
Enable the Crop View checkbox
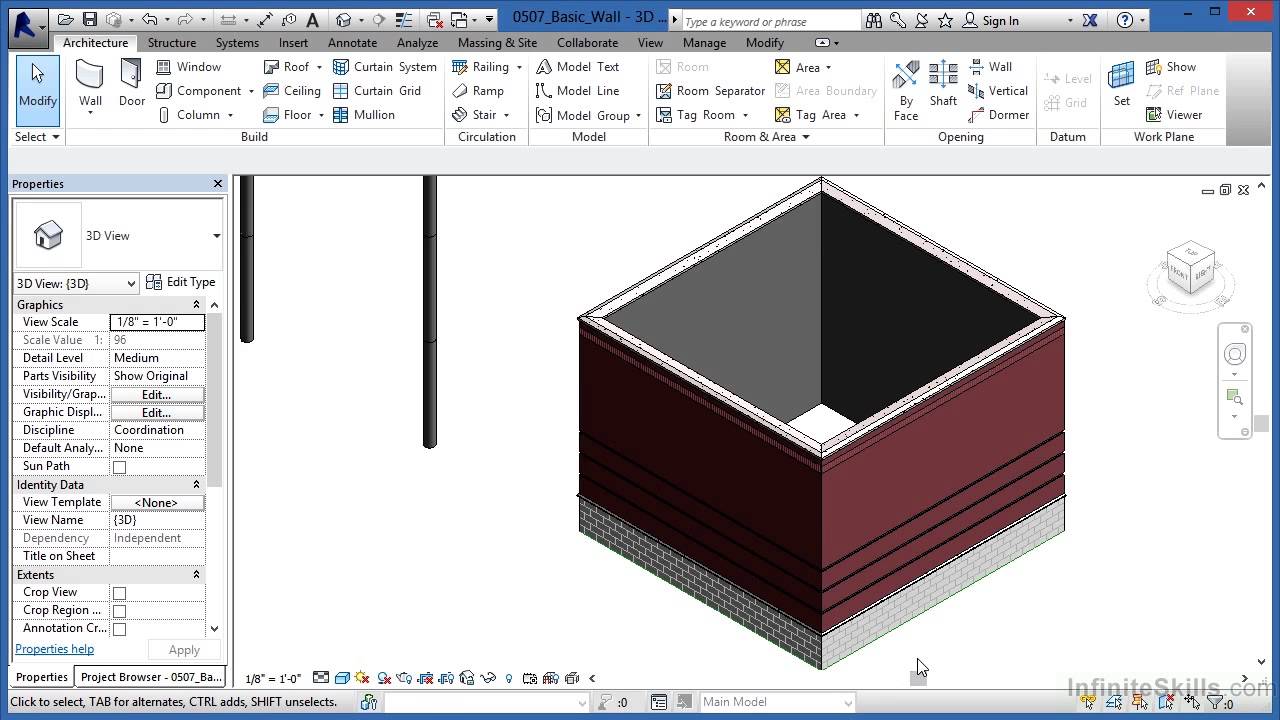click(x=119, y=593)
